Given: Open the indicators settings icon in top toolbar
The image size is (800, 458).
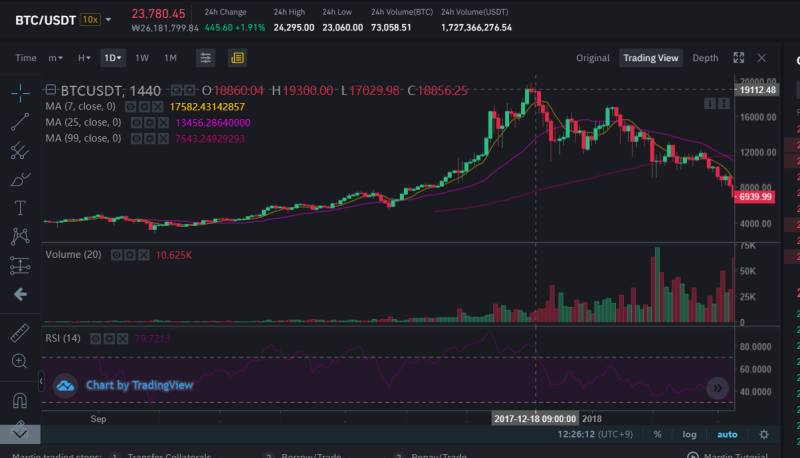Looking at the screenshot, I should 206,58.
